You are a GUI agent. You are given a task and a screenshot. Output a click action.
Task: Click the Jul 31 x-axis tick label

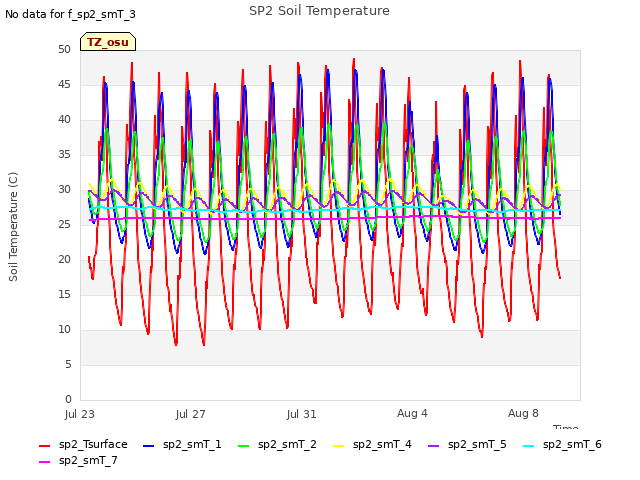(x=301, y=414)
